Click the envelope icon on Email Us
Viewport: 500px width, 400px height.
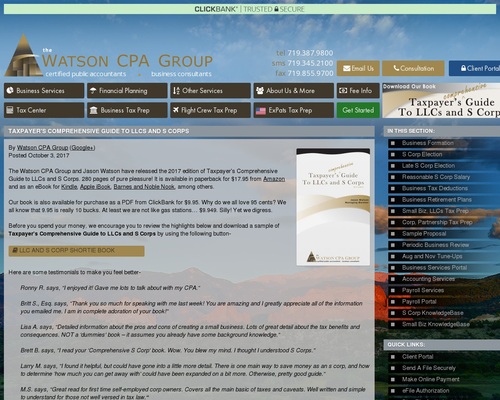[347, 69]
